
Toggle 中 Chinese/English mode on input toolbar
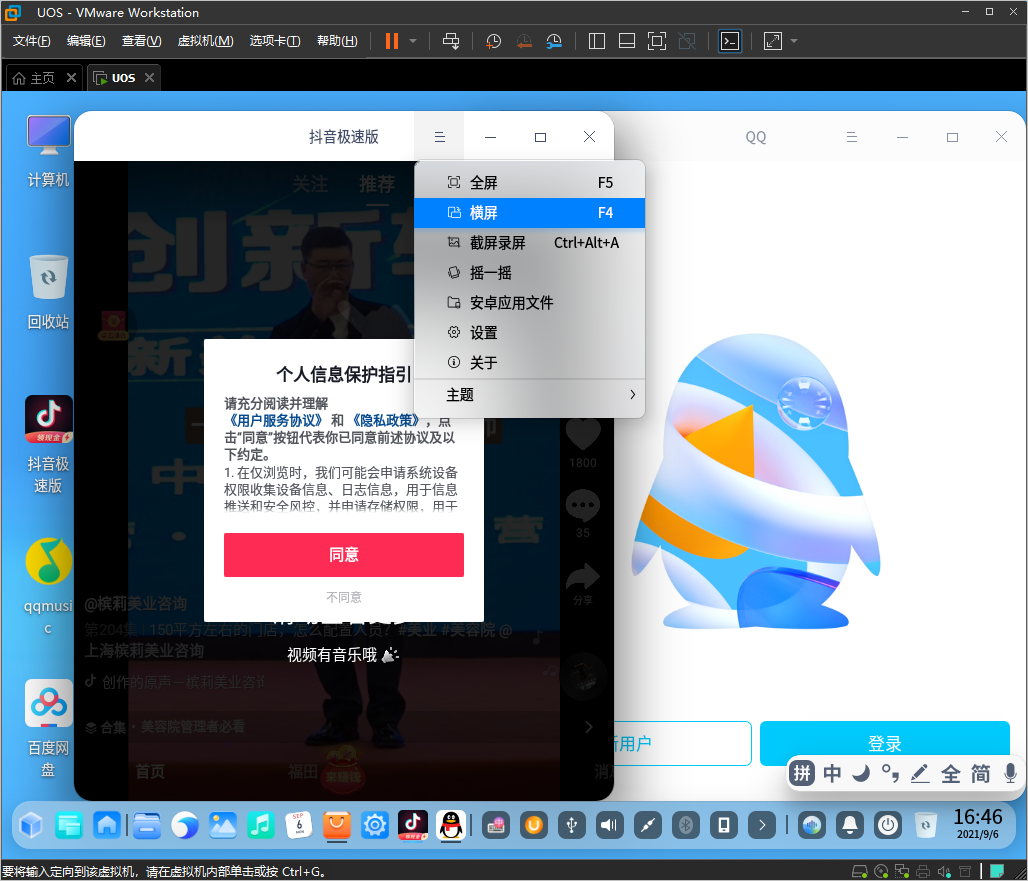pos(832,773)
